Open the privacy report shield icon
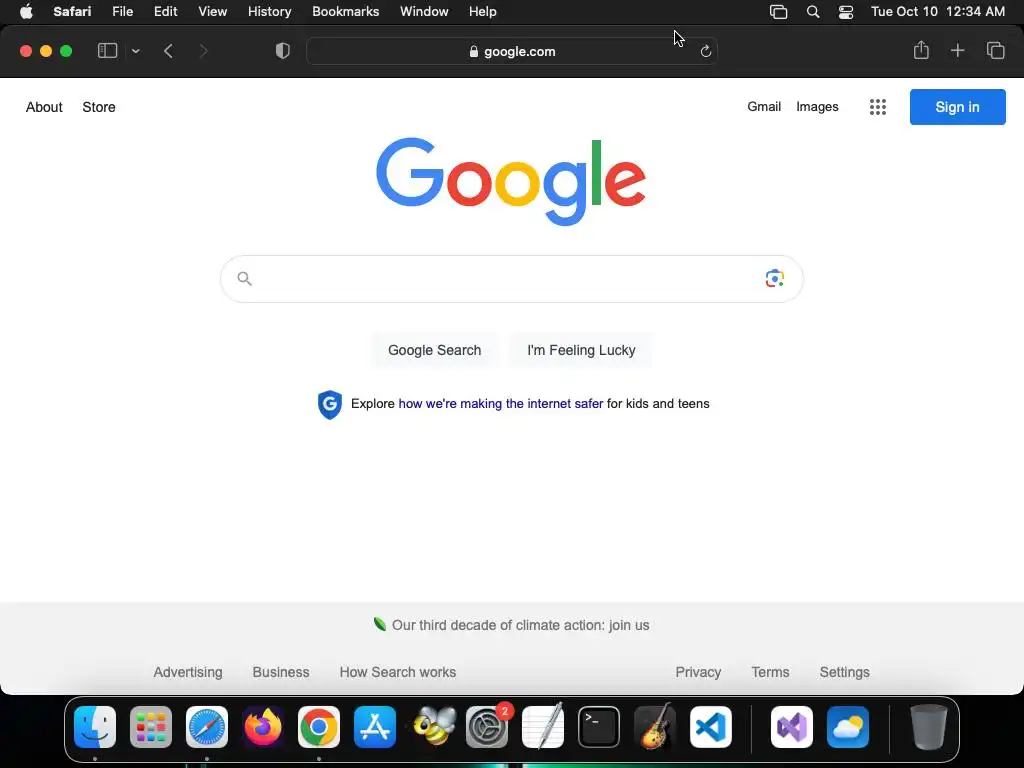The image size is (1024, 768). pyautogui.click(x=283, y=51)
